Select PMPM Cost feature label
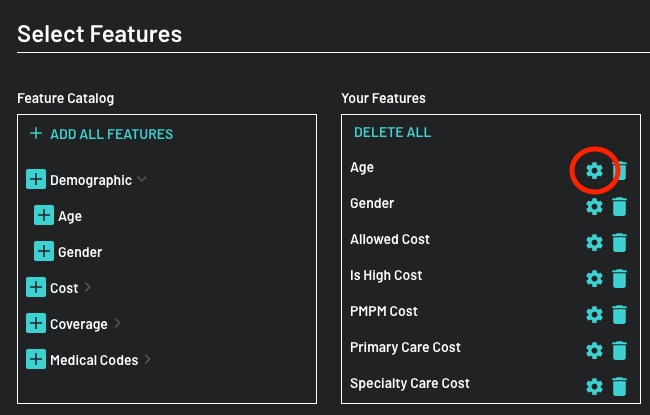The width and height of the screenshot is (650, 415). coord(384,311)
